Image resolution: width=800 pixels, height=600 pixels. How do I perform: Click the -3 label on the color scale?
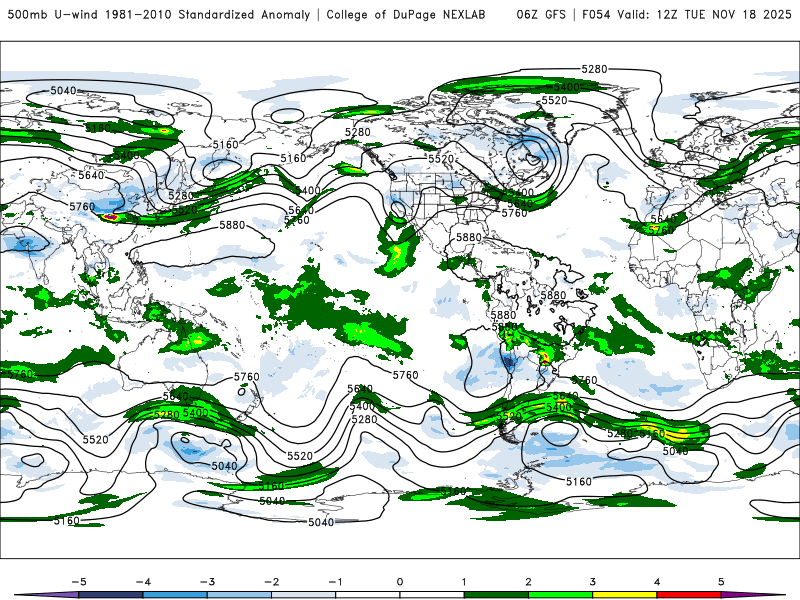207,582
